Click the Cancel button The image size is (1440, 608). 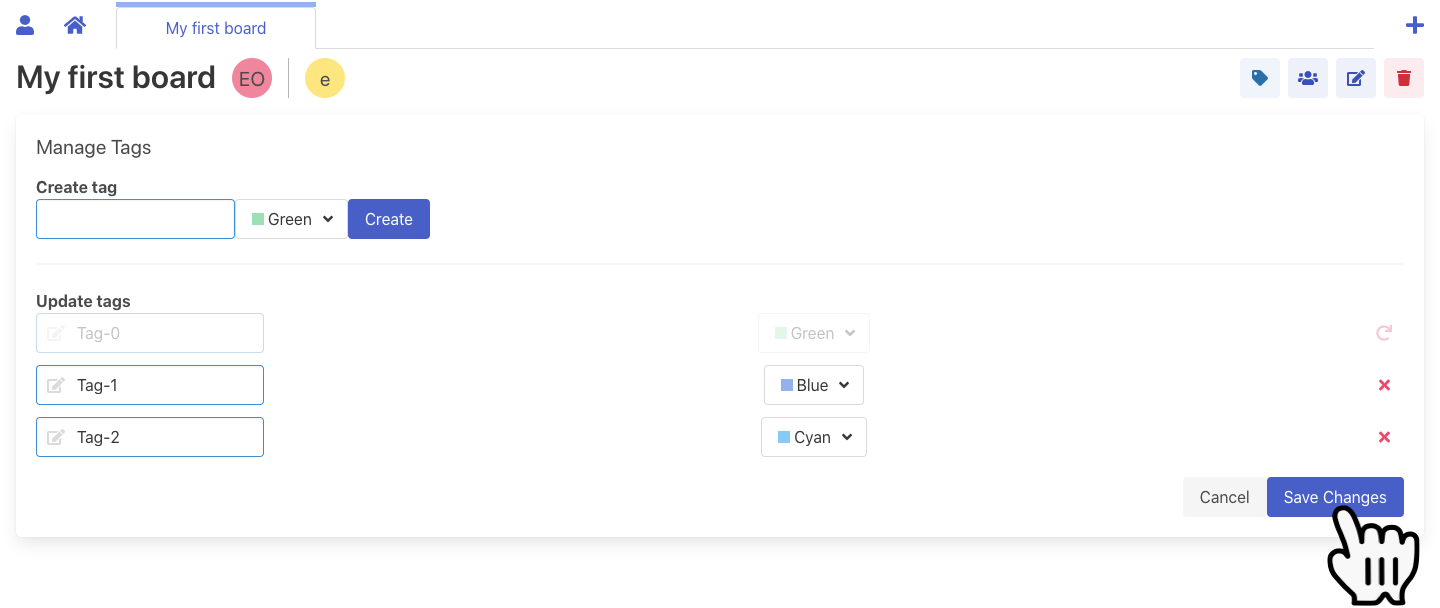click(1224, 497)
